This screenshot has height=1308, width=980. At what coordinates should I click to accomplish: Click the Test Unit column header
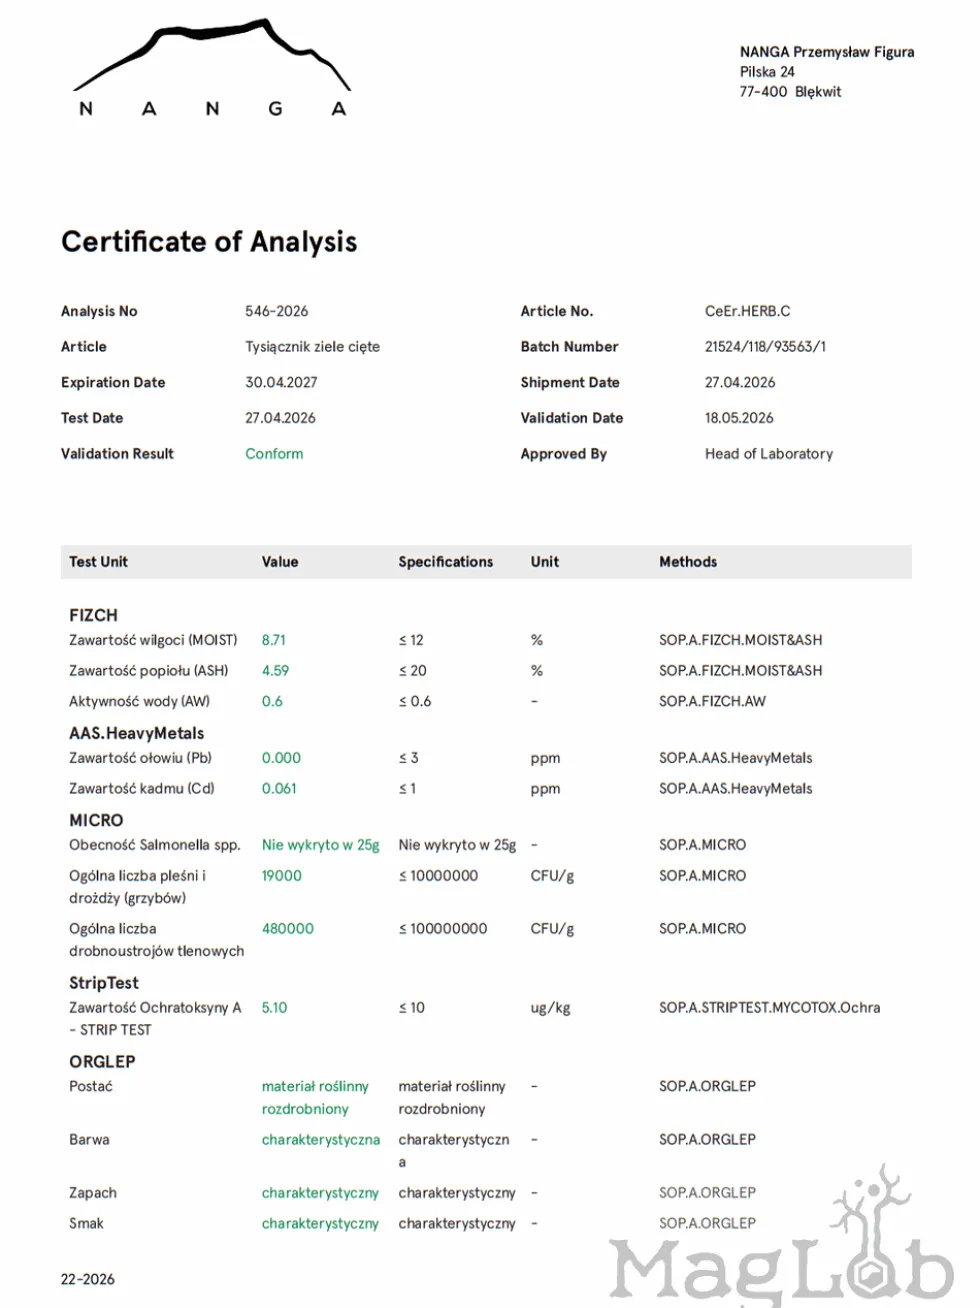(x=98, y=562)
